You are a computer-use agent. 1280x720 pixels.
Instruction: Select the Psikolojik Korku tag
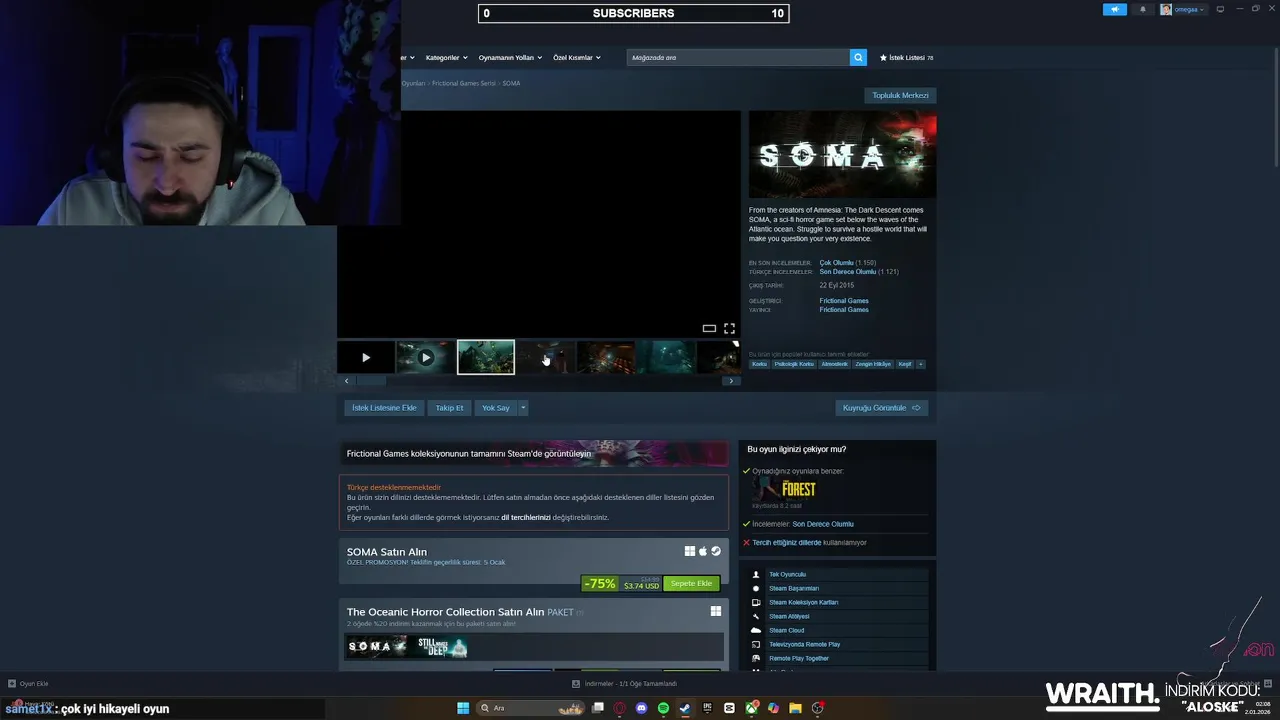794,364
